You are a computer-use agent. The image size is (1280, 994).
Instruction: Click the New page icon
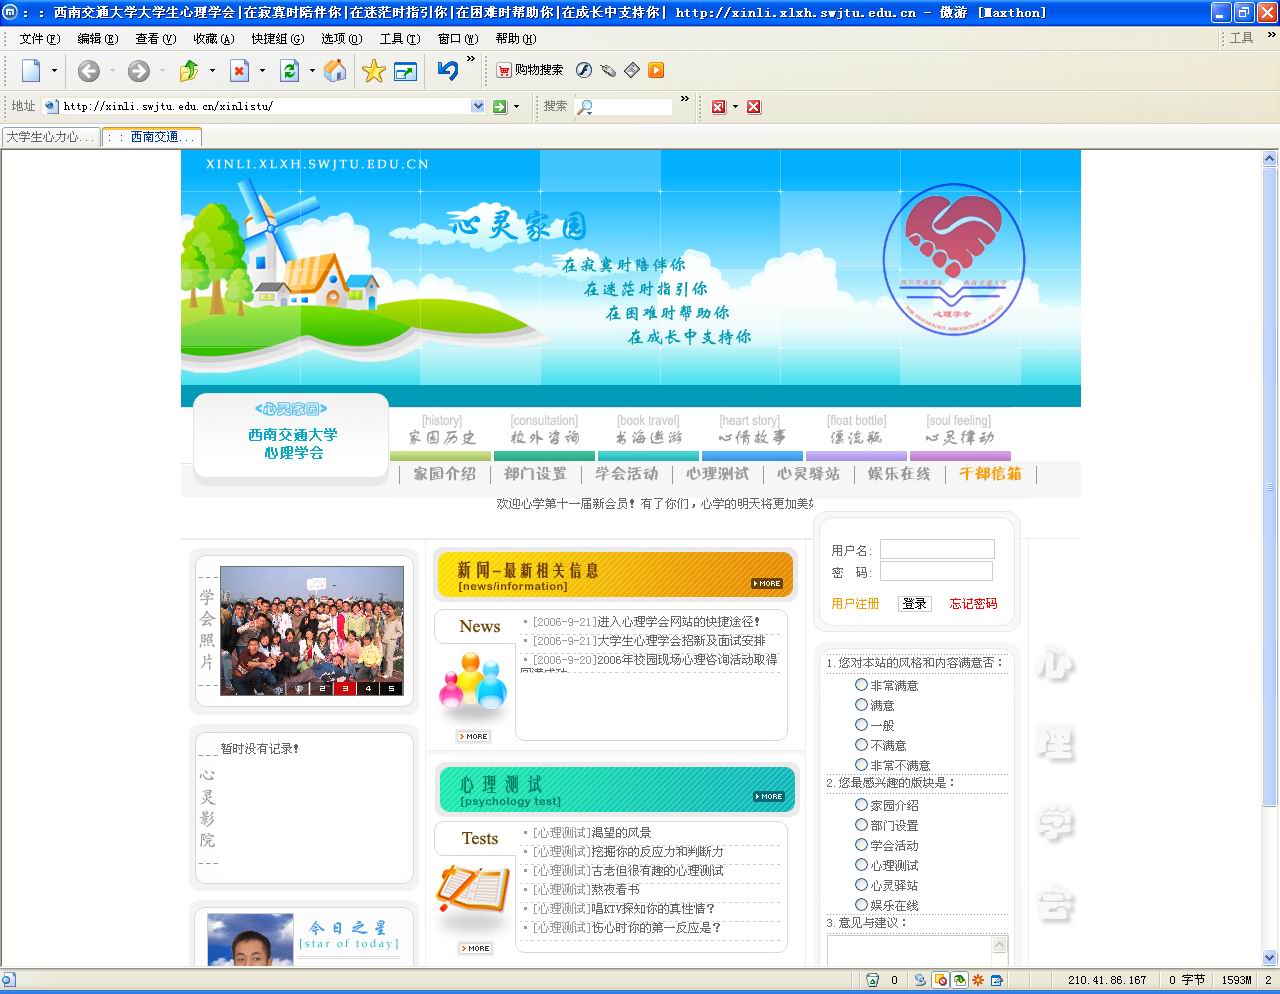pyautogui.click(x=31, y=70)
